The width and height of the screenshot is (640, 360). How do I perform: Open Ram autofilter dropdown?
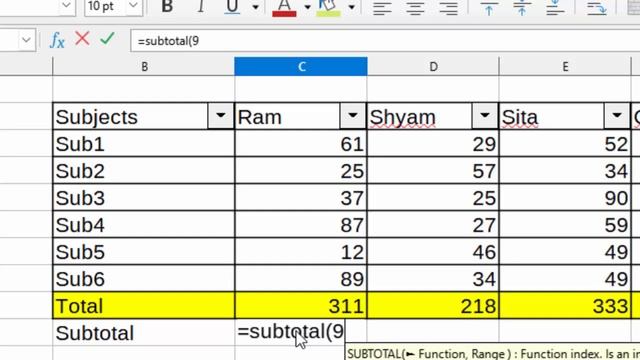click(x=352, y=116)
